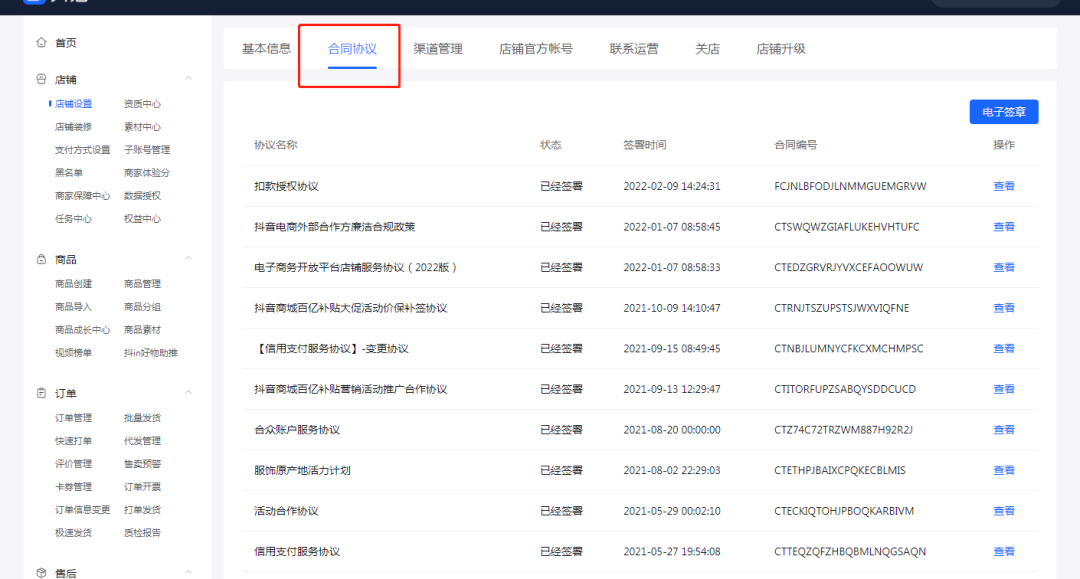Open 商品管理 in the sidebar
Screen dimensions: 1080x579
(142, 284)
